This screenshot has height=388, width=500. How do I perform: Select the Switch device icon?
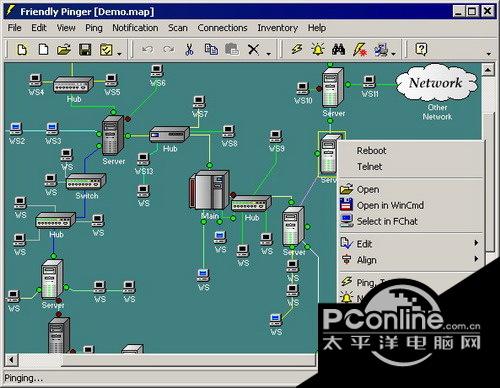click(86, 182)
